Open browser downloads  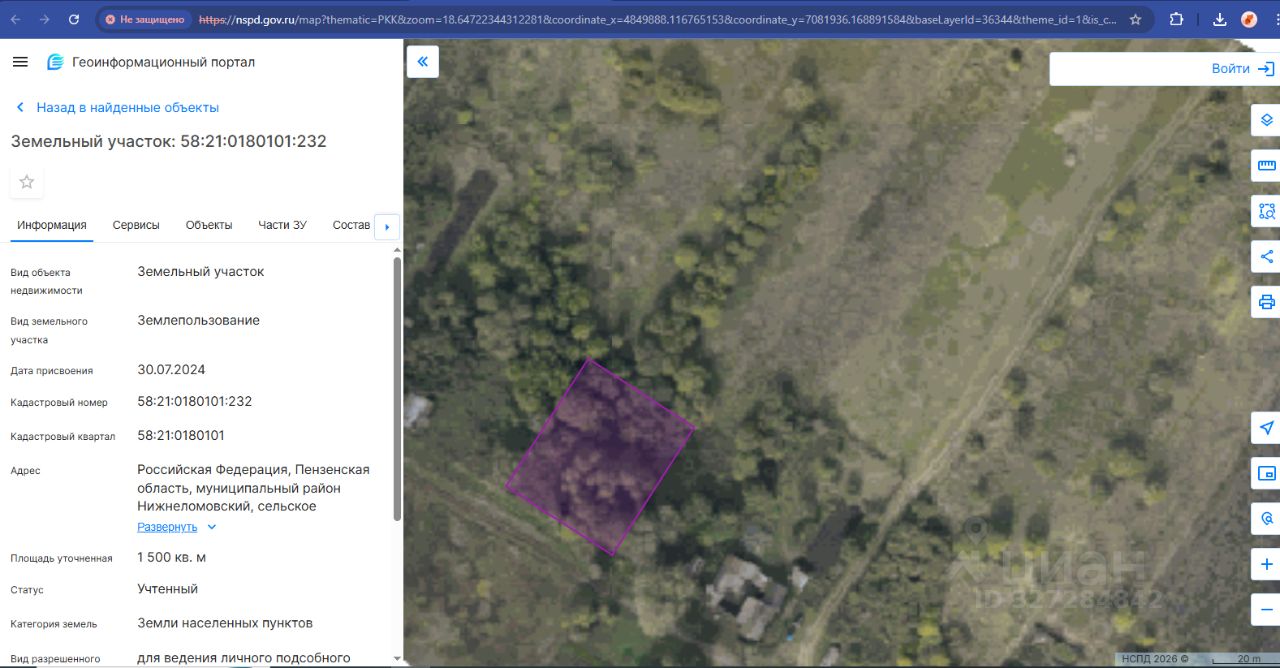1219,19
